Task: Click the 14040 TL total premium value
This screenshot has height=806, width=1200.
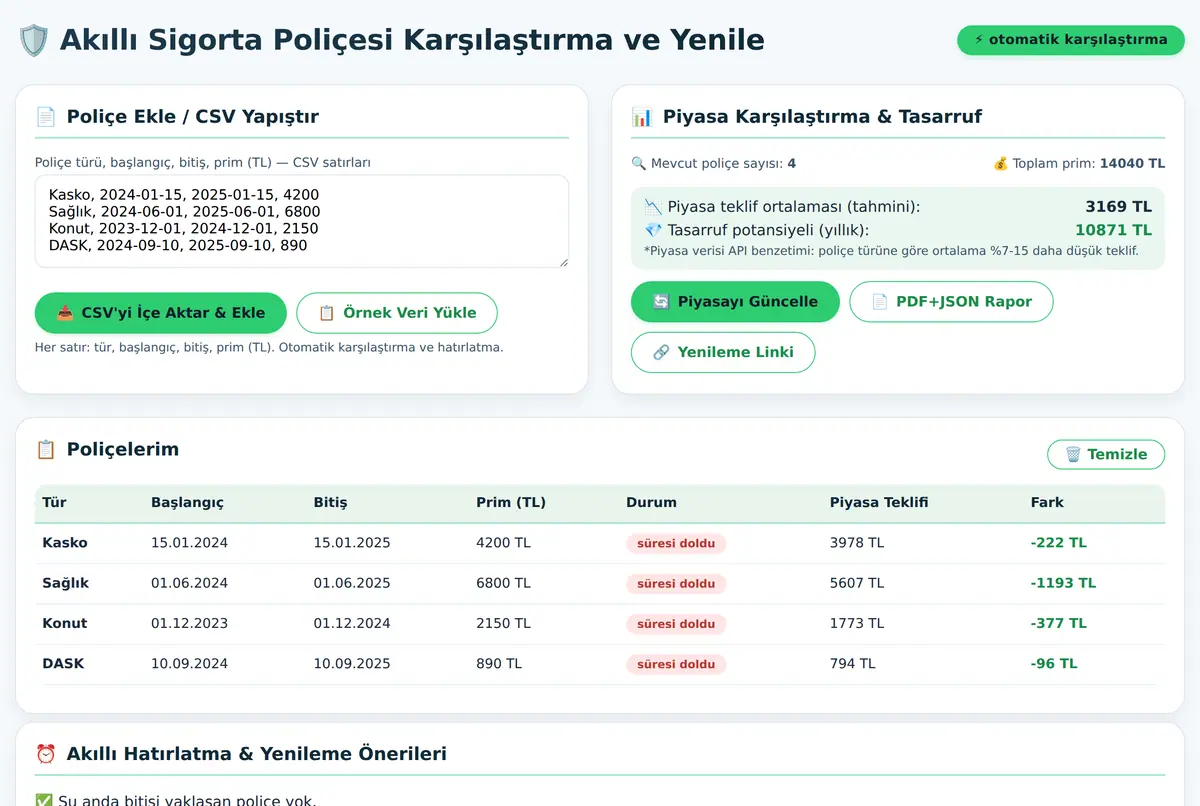Action: pos(1132,164)
